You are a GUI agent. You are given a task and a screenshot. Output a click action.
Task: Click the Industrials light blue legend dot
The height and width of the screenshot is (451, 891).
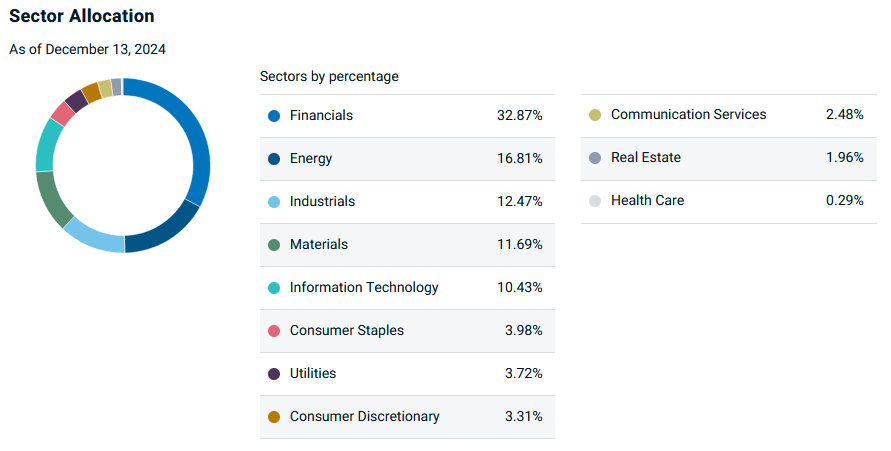[274, 202]
